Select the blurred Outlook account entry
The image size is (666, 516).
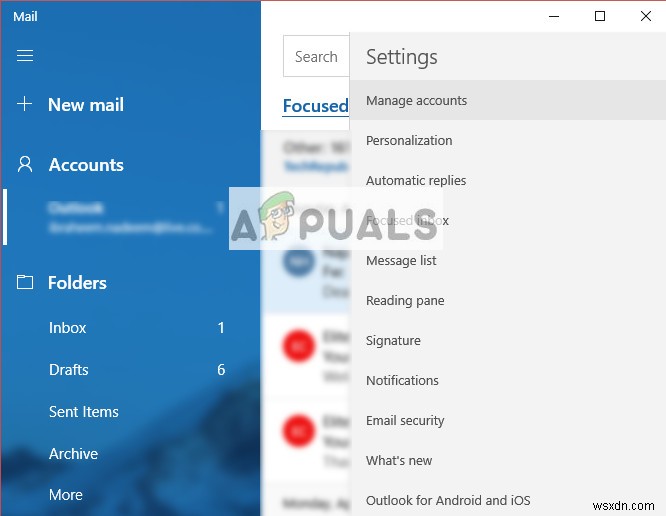pos(132,217)
